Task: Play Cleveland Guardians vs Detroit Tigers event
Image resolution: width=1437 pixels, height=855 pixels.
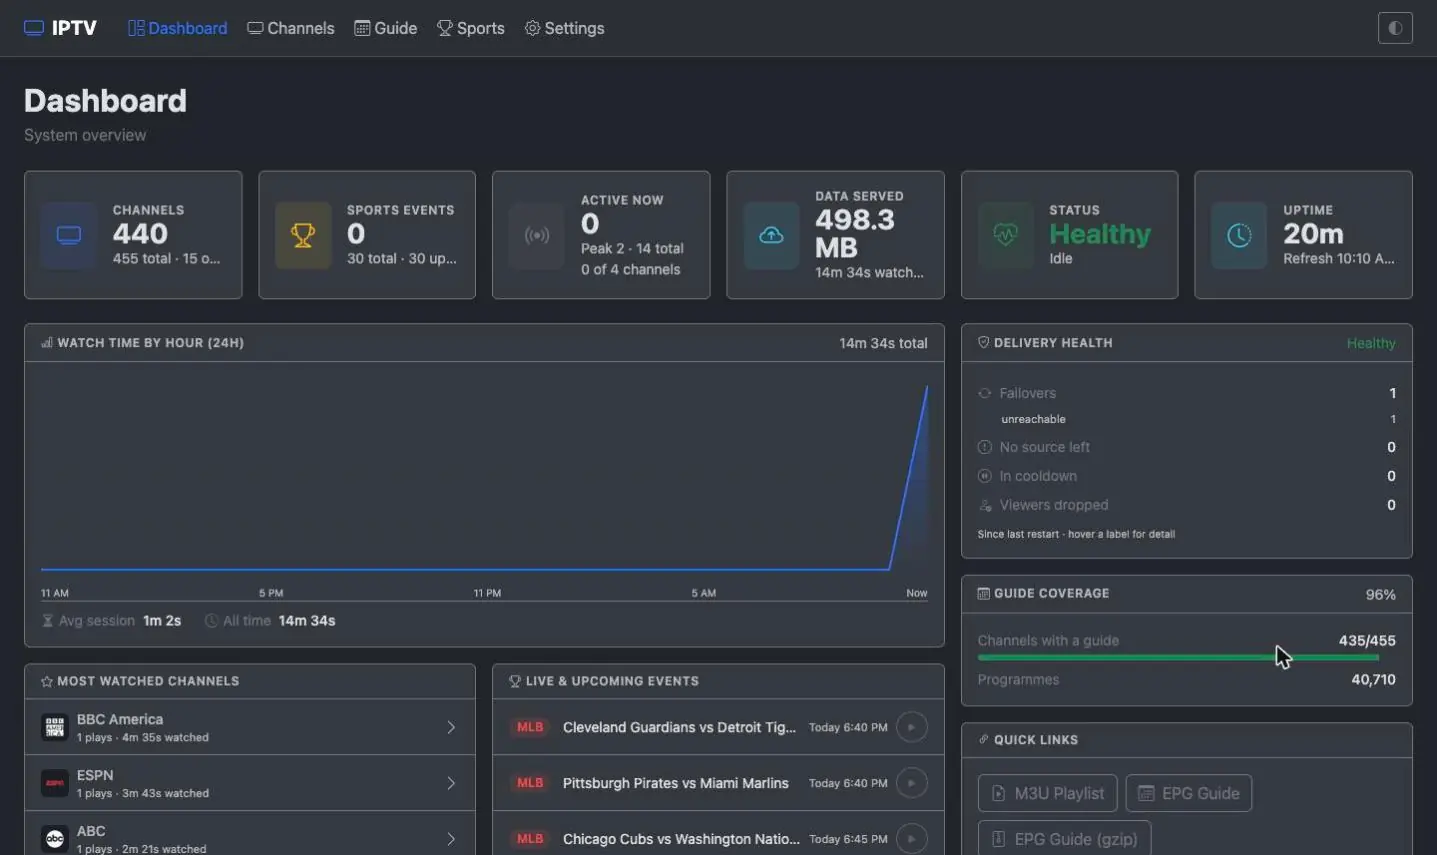Action: click(911, 727)
